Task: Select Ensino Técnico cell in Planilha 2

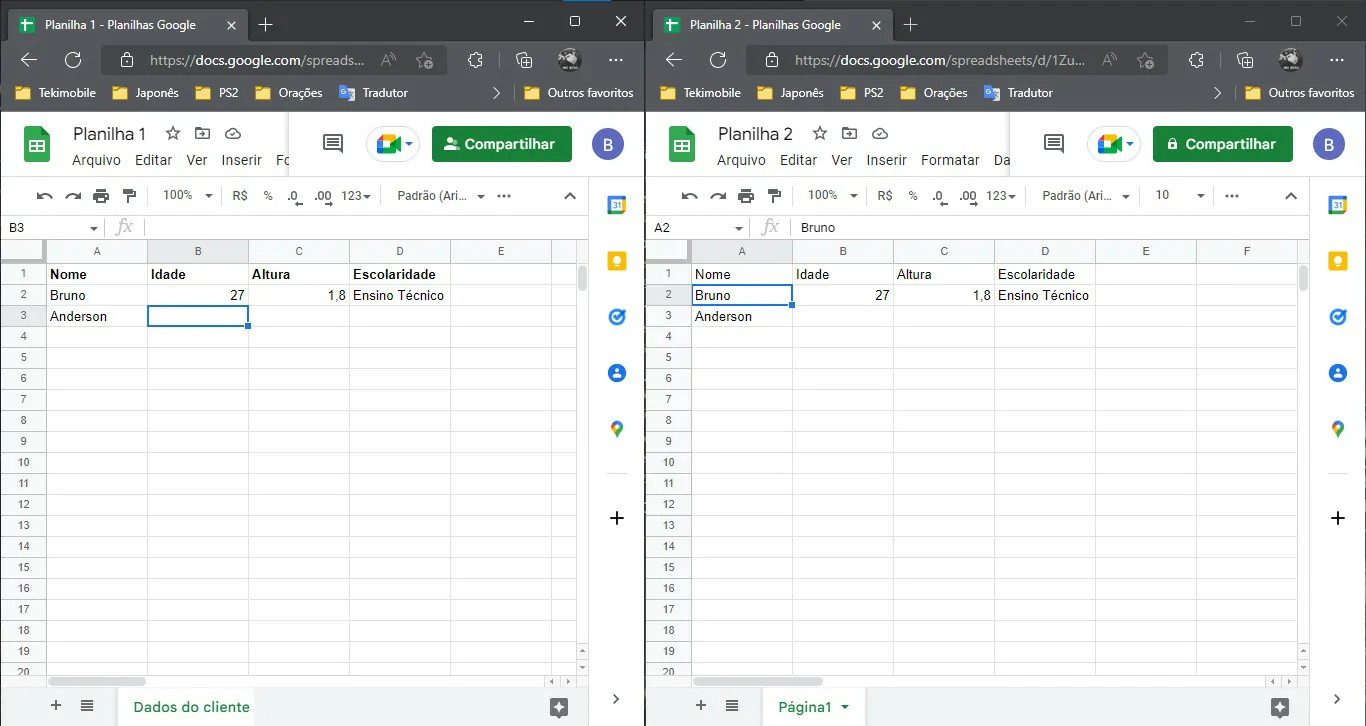Action: (1045, 295)
